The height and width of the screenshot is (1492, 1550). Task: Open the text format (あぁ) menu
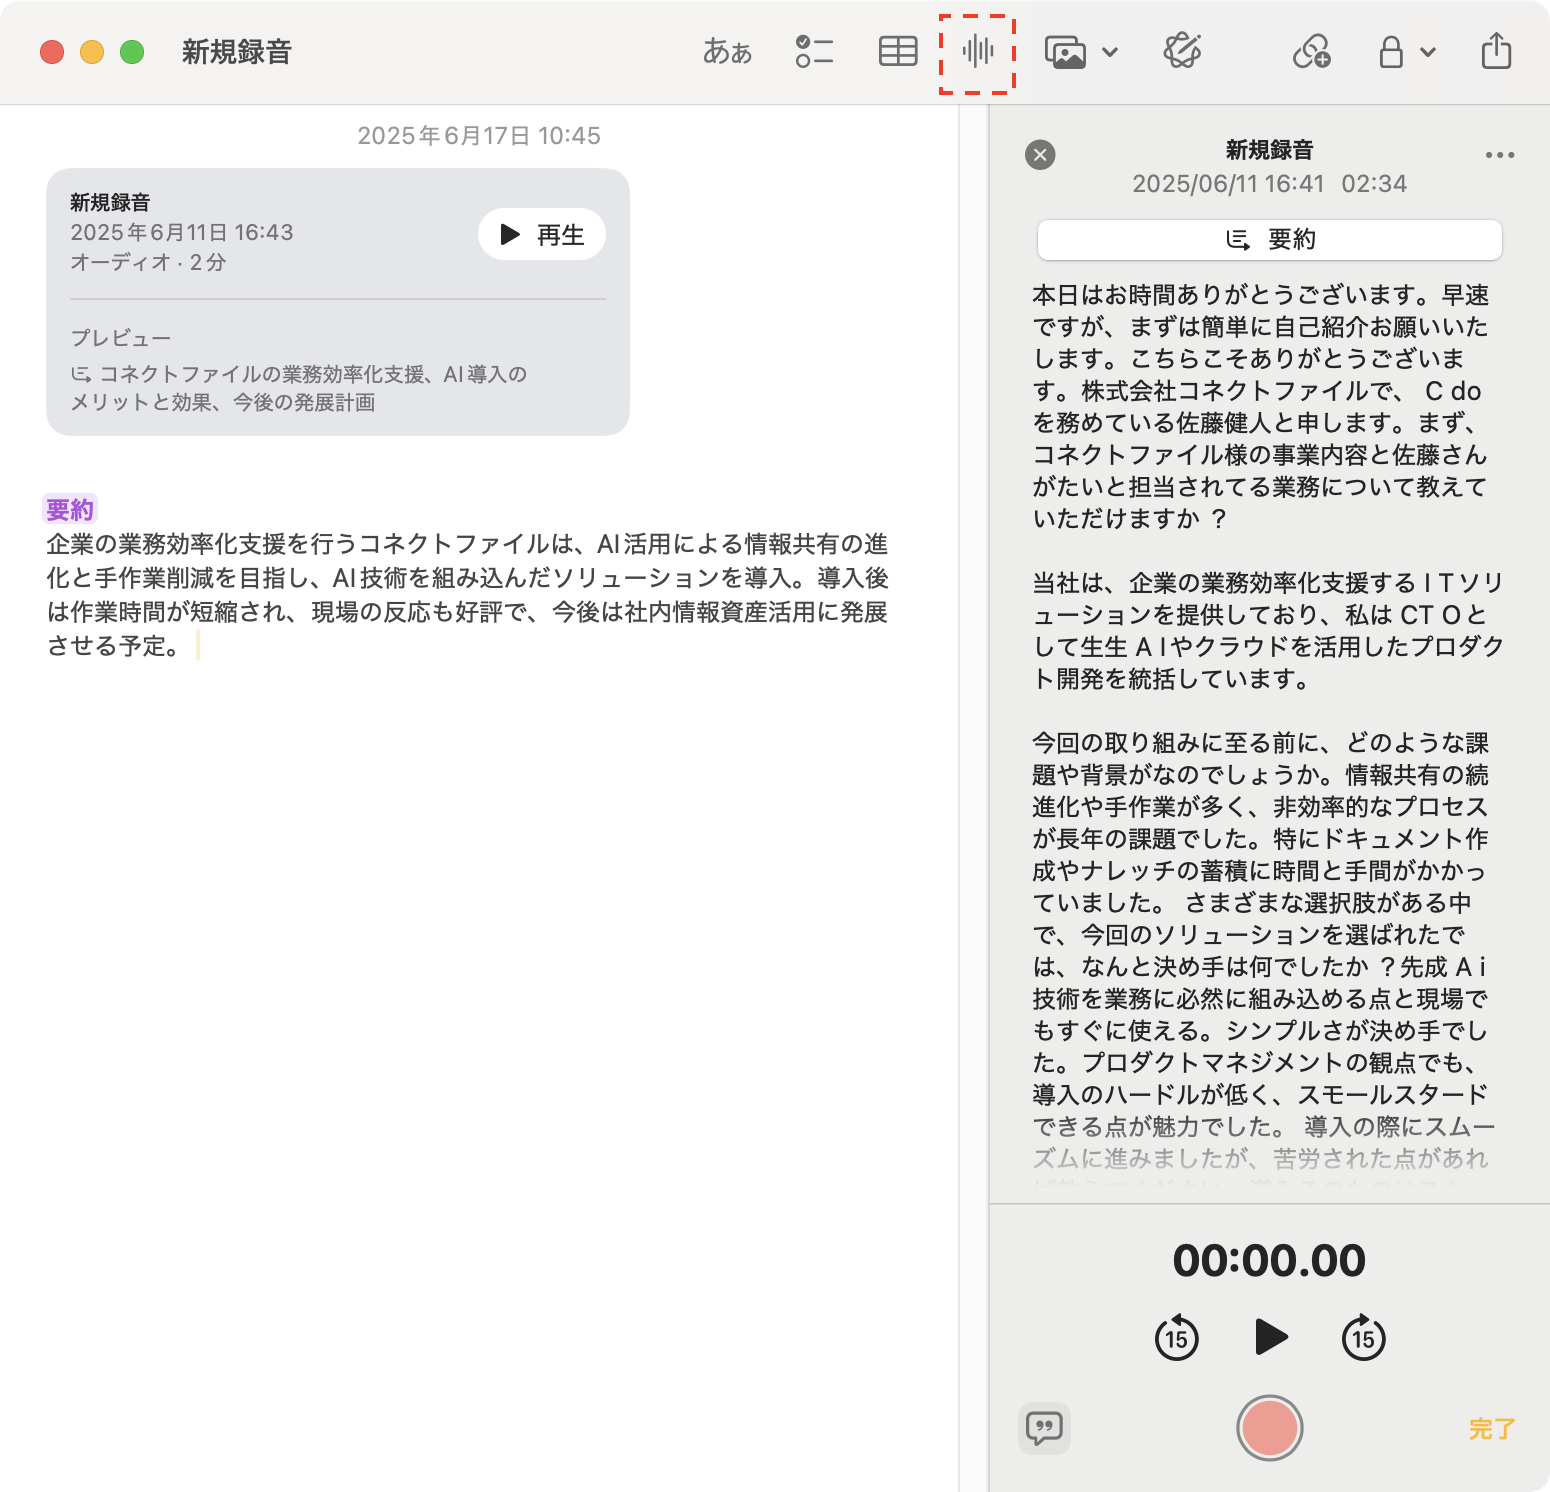tap(727, 52)
